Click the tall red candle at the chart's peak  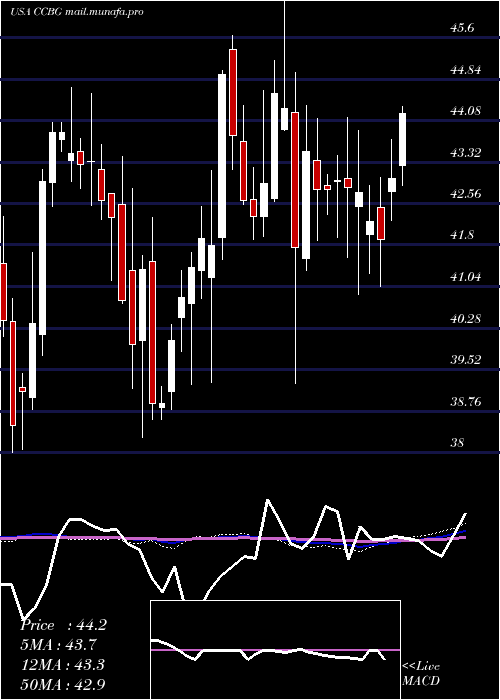[x=233, y=92]
